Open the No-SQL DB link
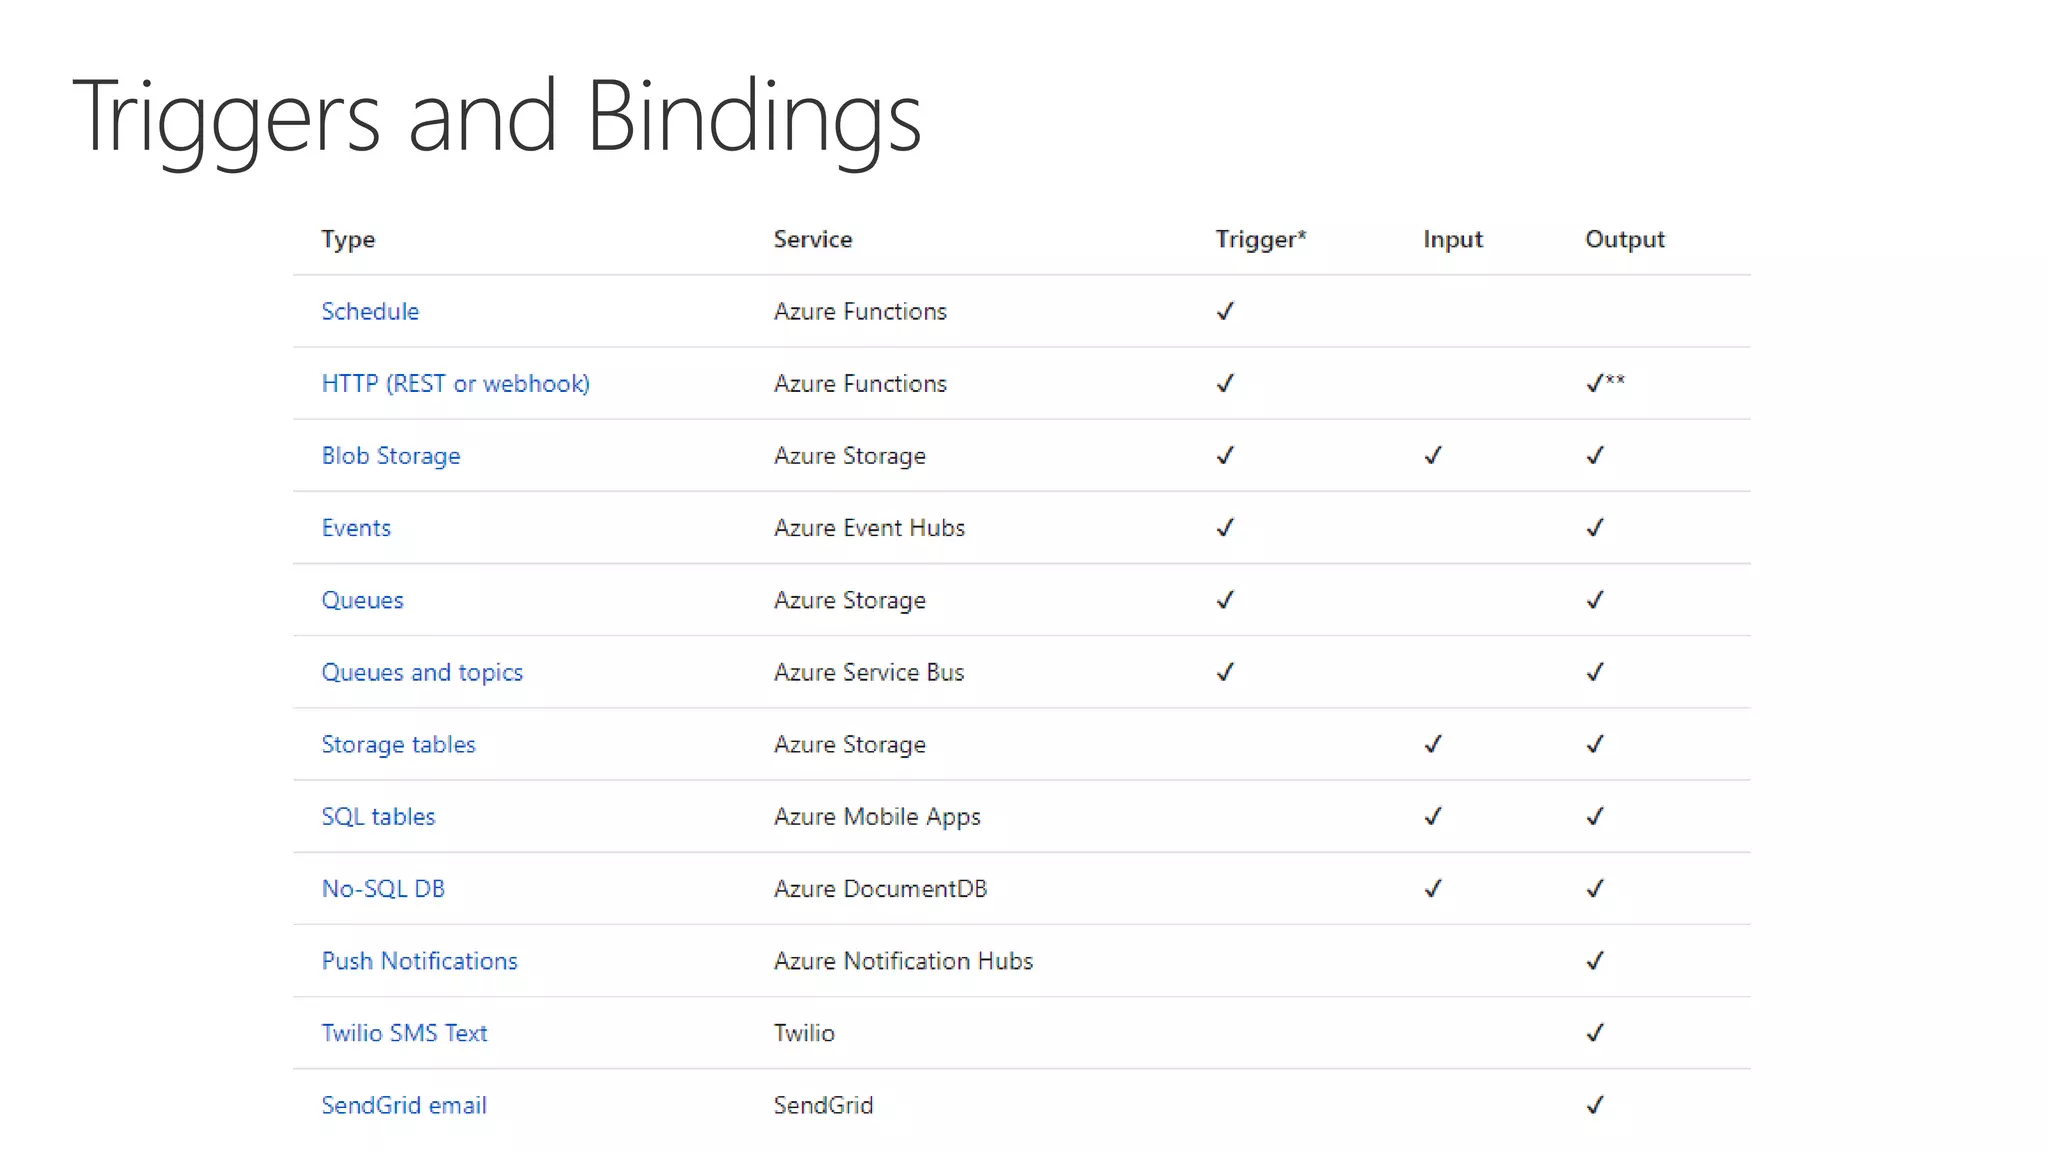Viewport: 2048px width, 1152px height. point(382,888)
